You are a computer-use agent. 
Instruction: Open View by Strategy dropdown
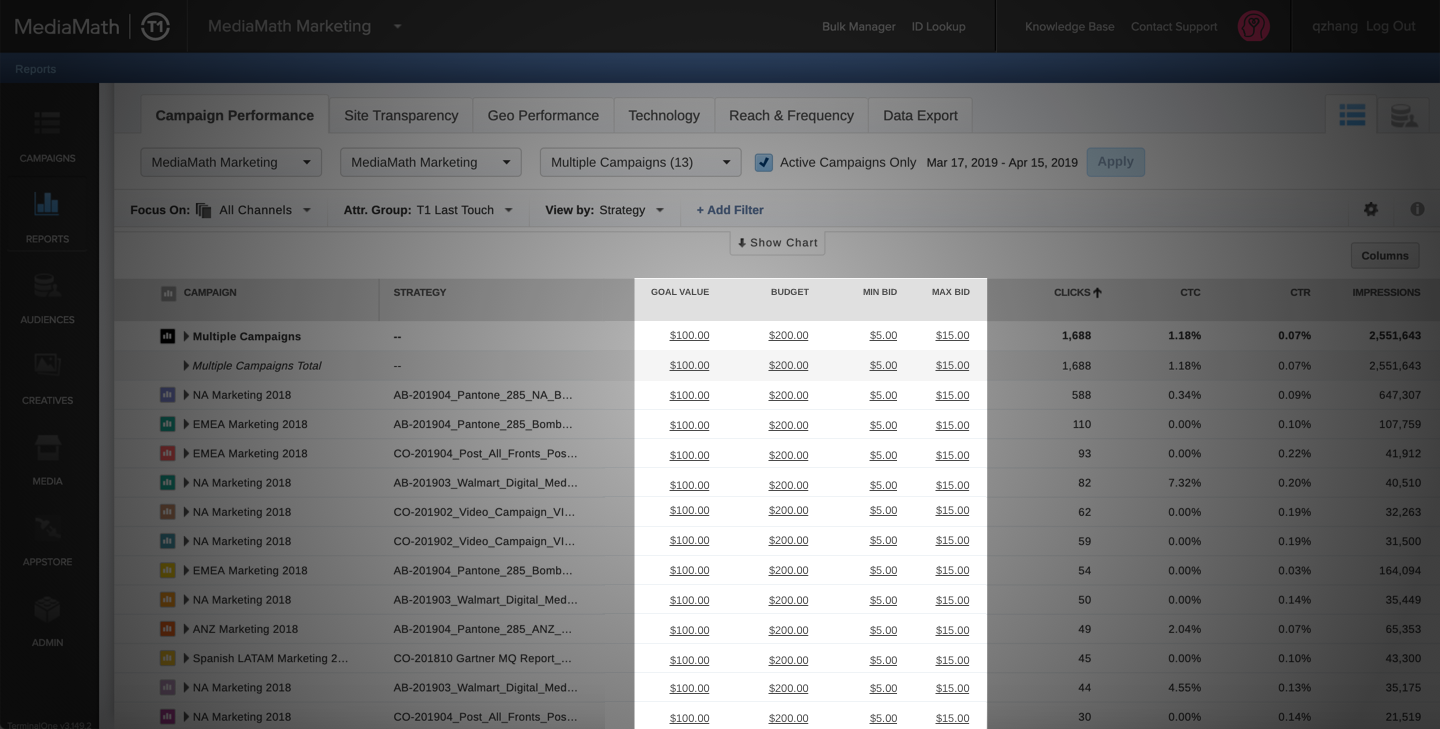click(632, 210)
